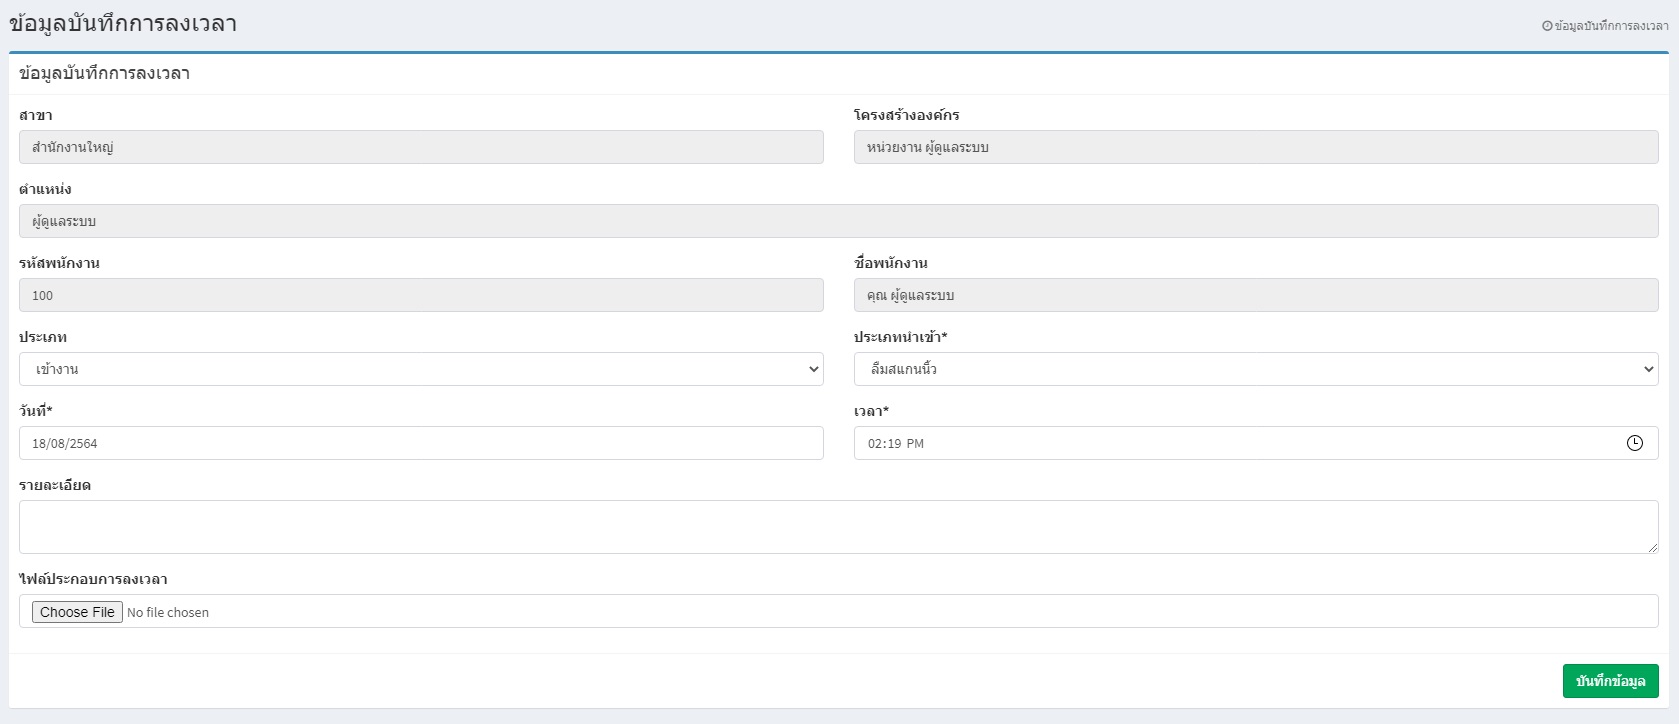Click the สาขา field showing สำนักงานใหญ่
The height and width of the screenshot is (724, 1679).
point(421,147)
